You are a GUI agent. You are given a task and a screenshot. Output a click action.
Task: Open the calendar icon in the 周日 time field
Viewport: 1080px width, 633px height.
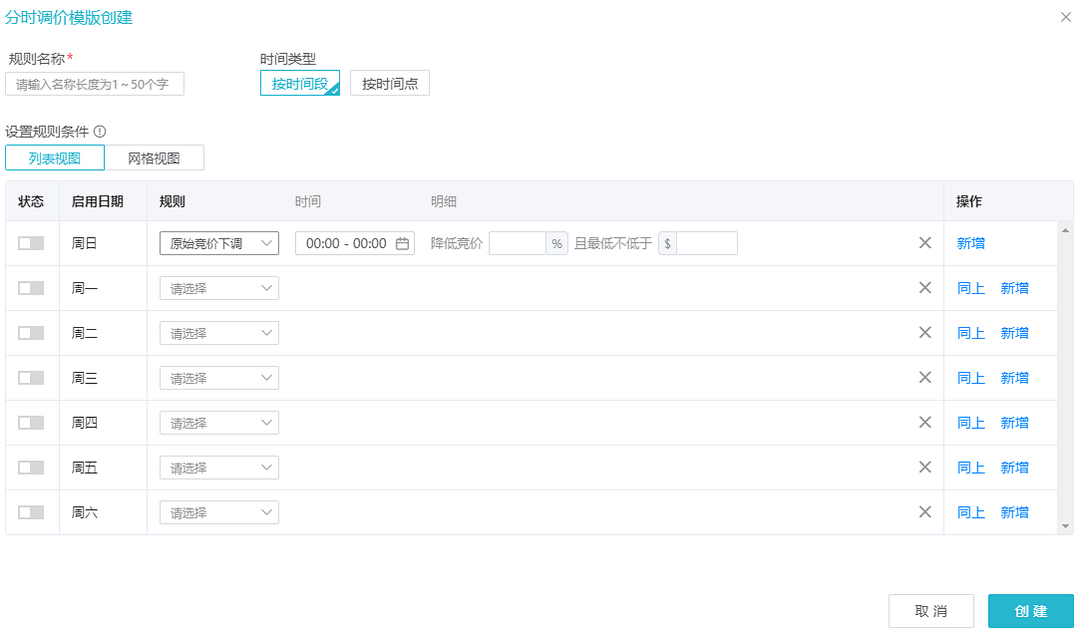(x=402, y=243)
